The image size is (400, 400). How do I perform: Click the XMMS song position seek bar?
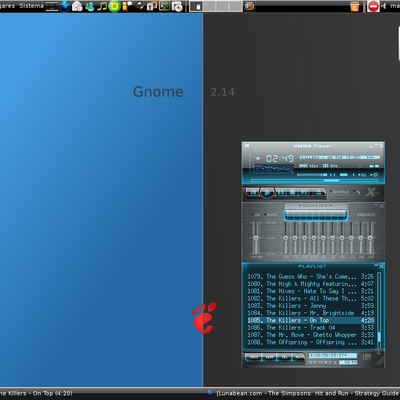tap(314, 181)
